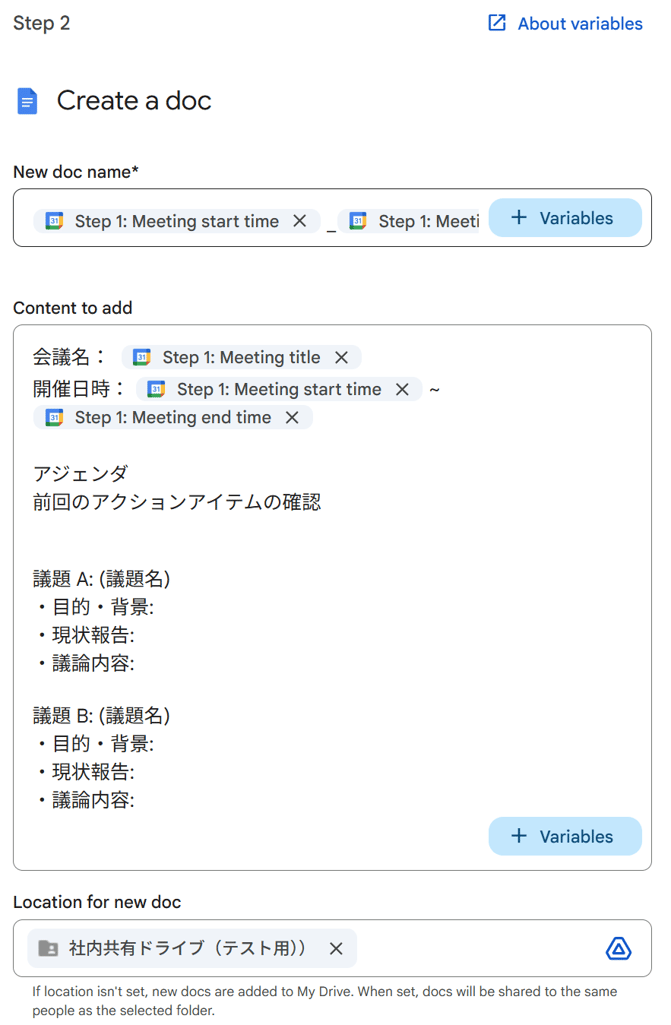Remove the Meeting end time chip

point(292,417)
